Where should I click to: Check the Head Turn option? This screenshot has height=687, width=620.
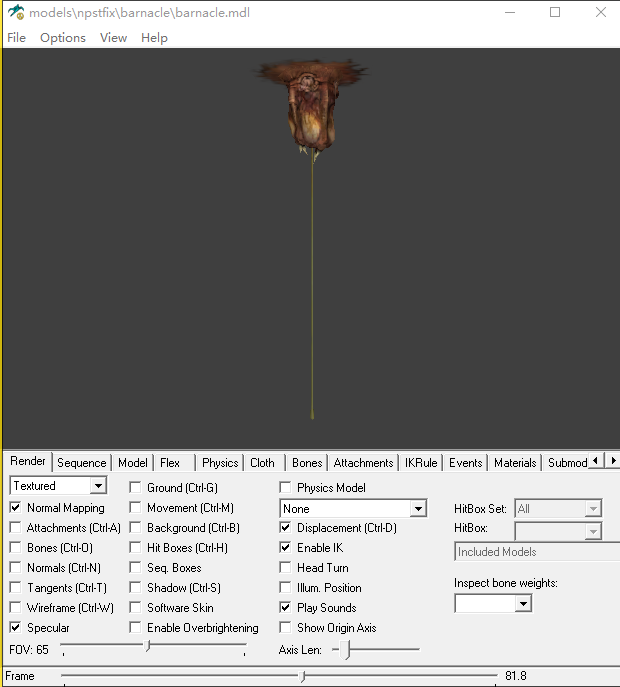(x=285, y=567)
